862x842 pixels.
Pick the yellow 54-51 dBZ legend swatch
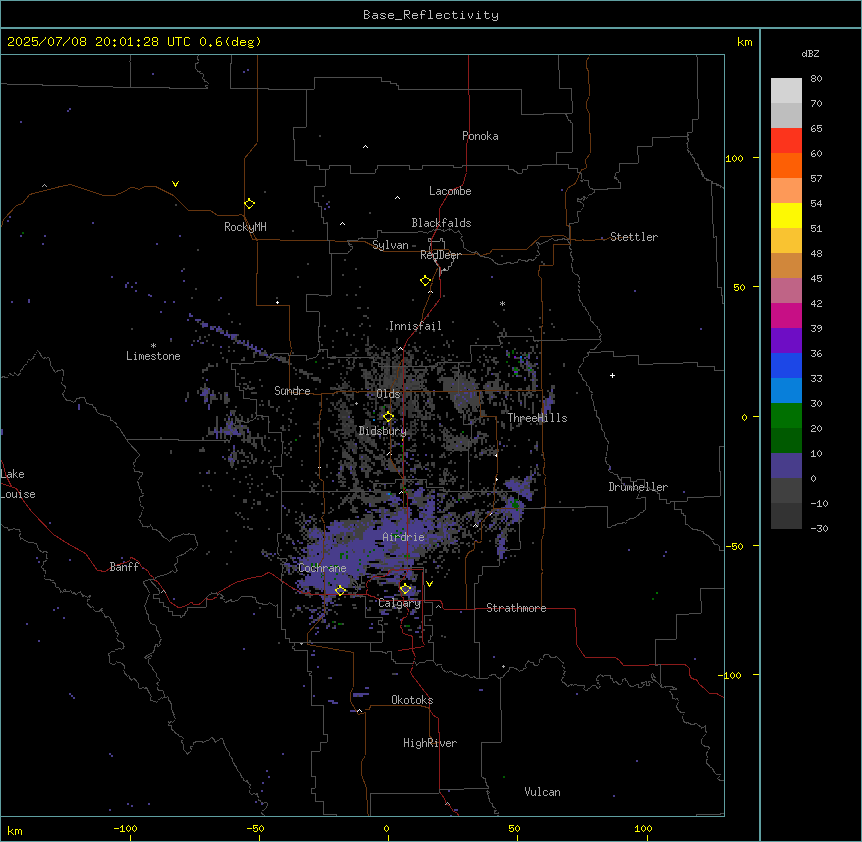(786, 215)
